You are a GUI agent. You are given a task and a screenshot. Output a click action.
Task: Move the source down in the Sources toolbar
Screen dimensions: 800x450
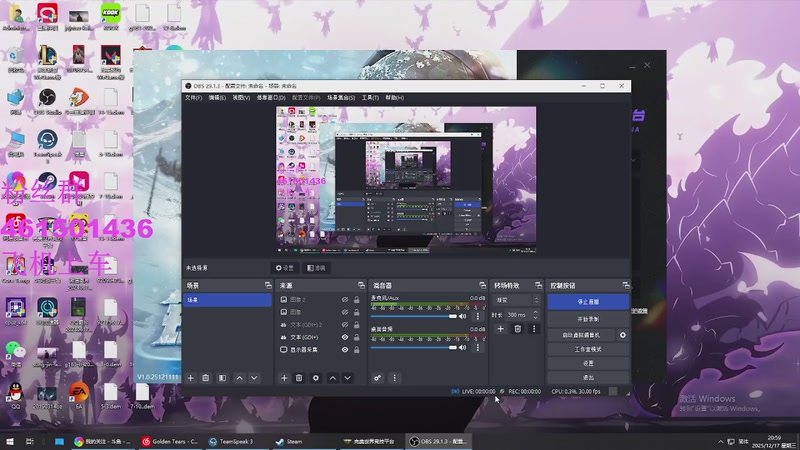pyautogui.click(x=347, y=378)
